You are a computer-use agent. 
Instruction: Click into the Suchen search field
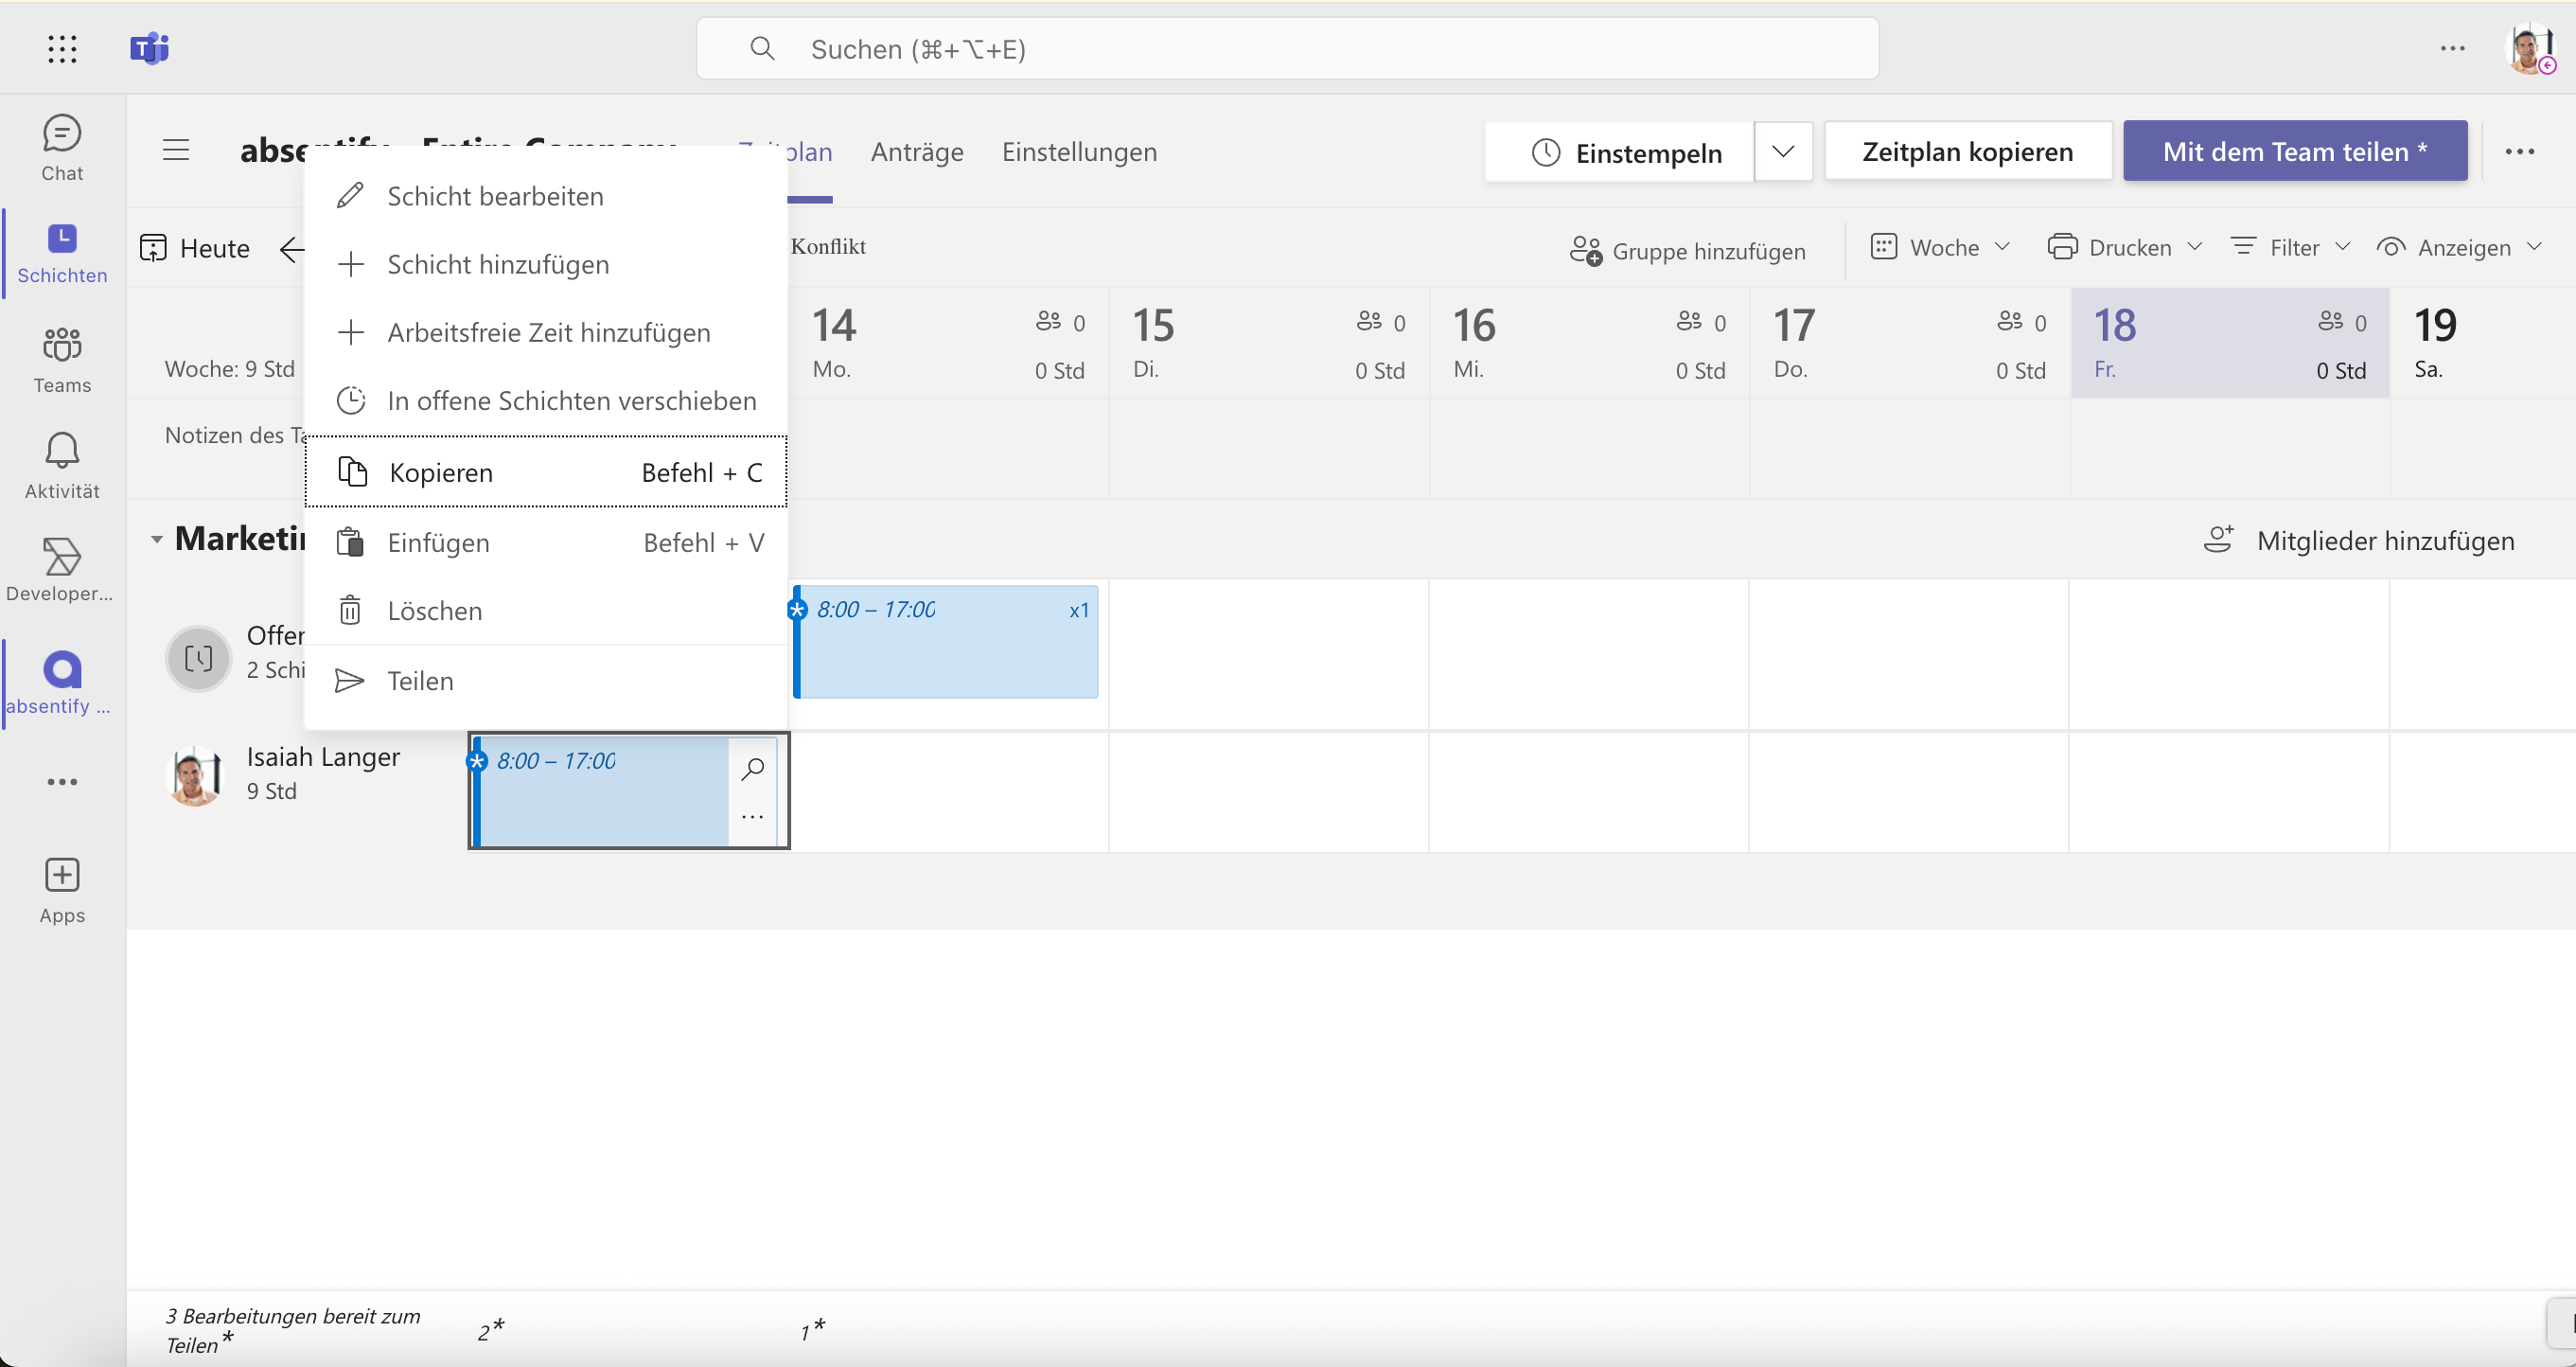tap(1287, 49)
